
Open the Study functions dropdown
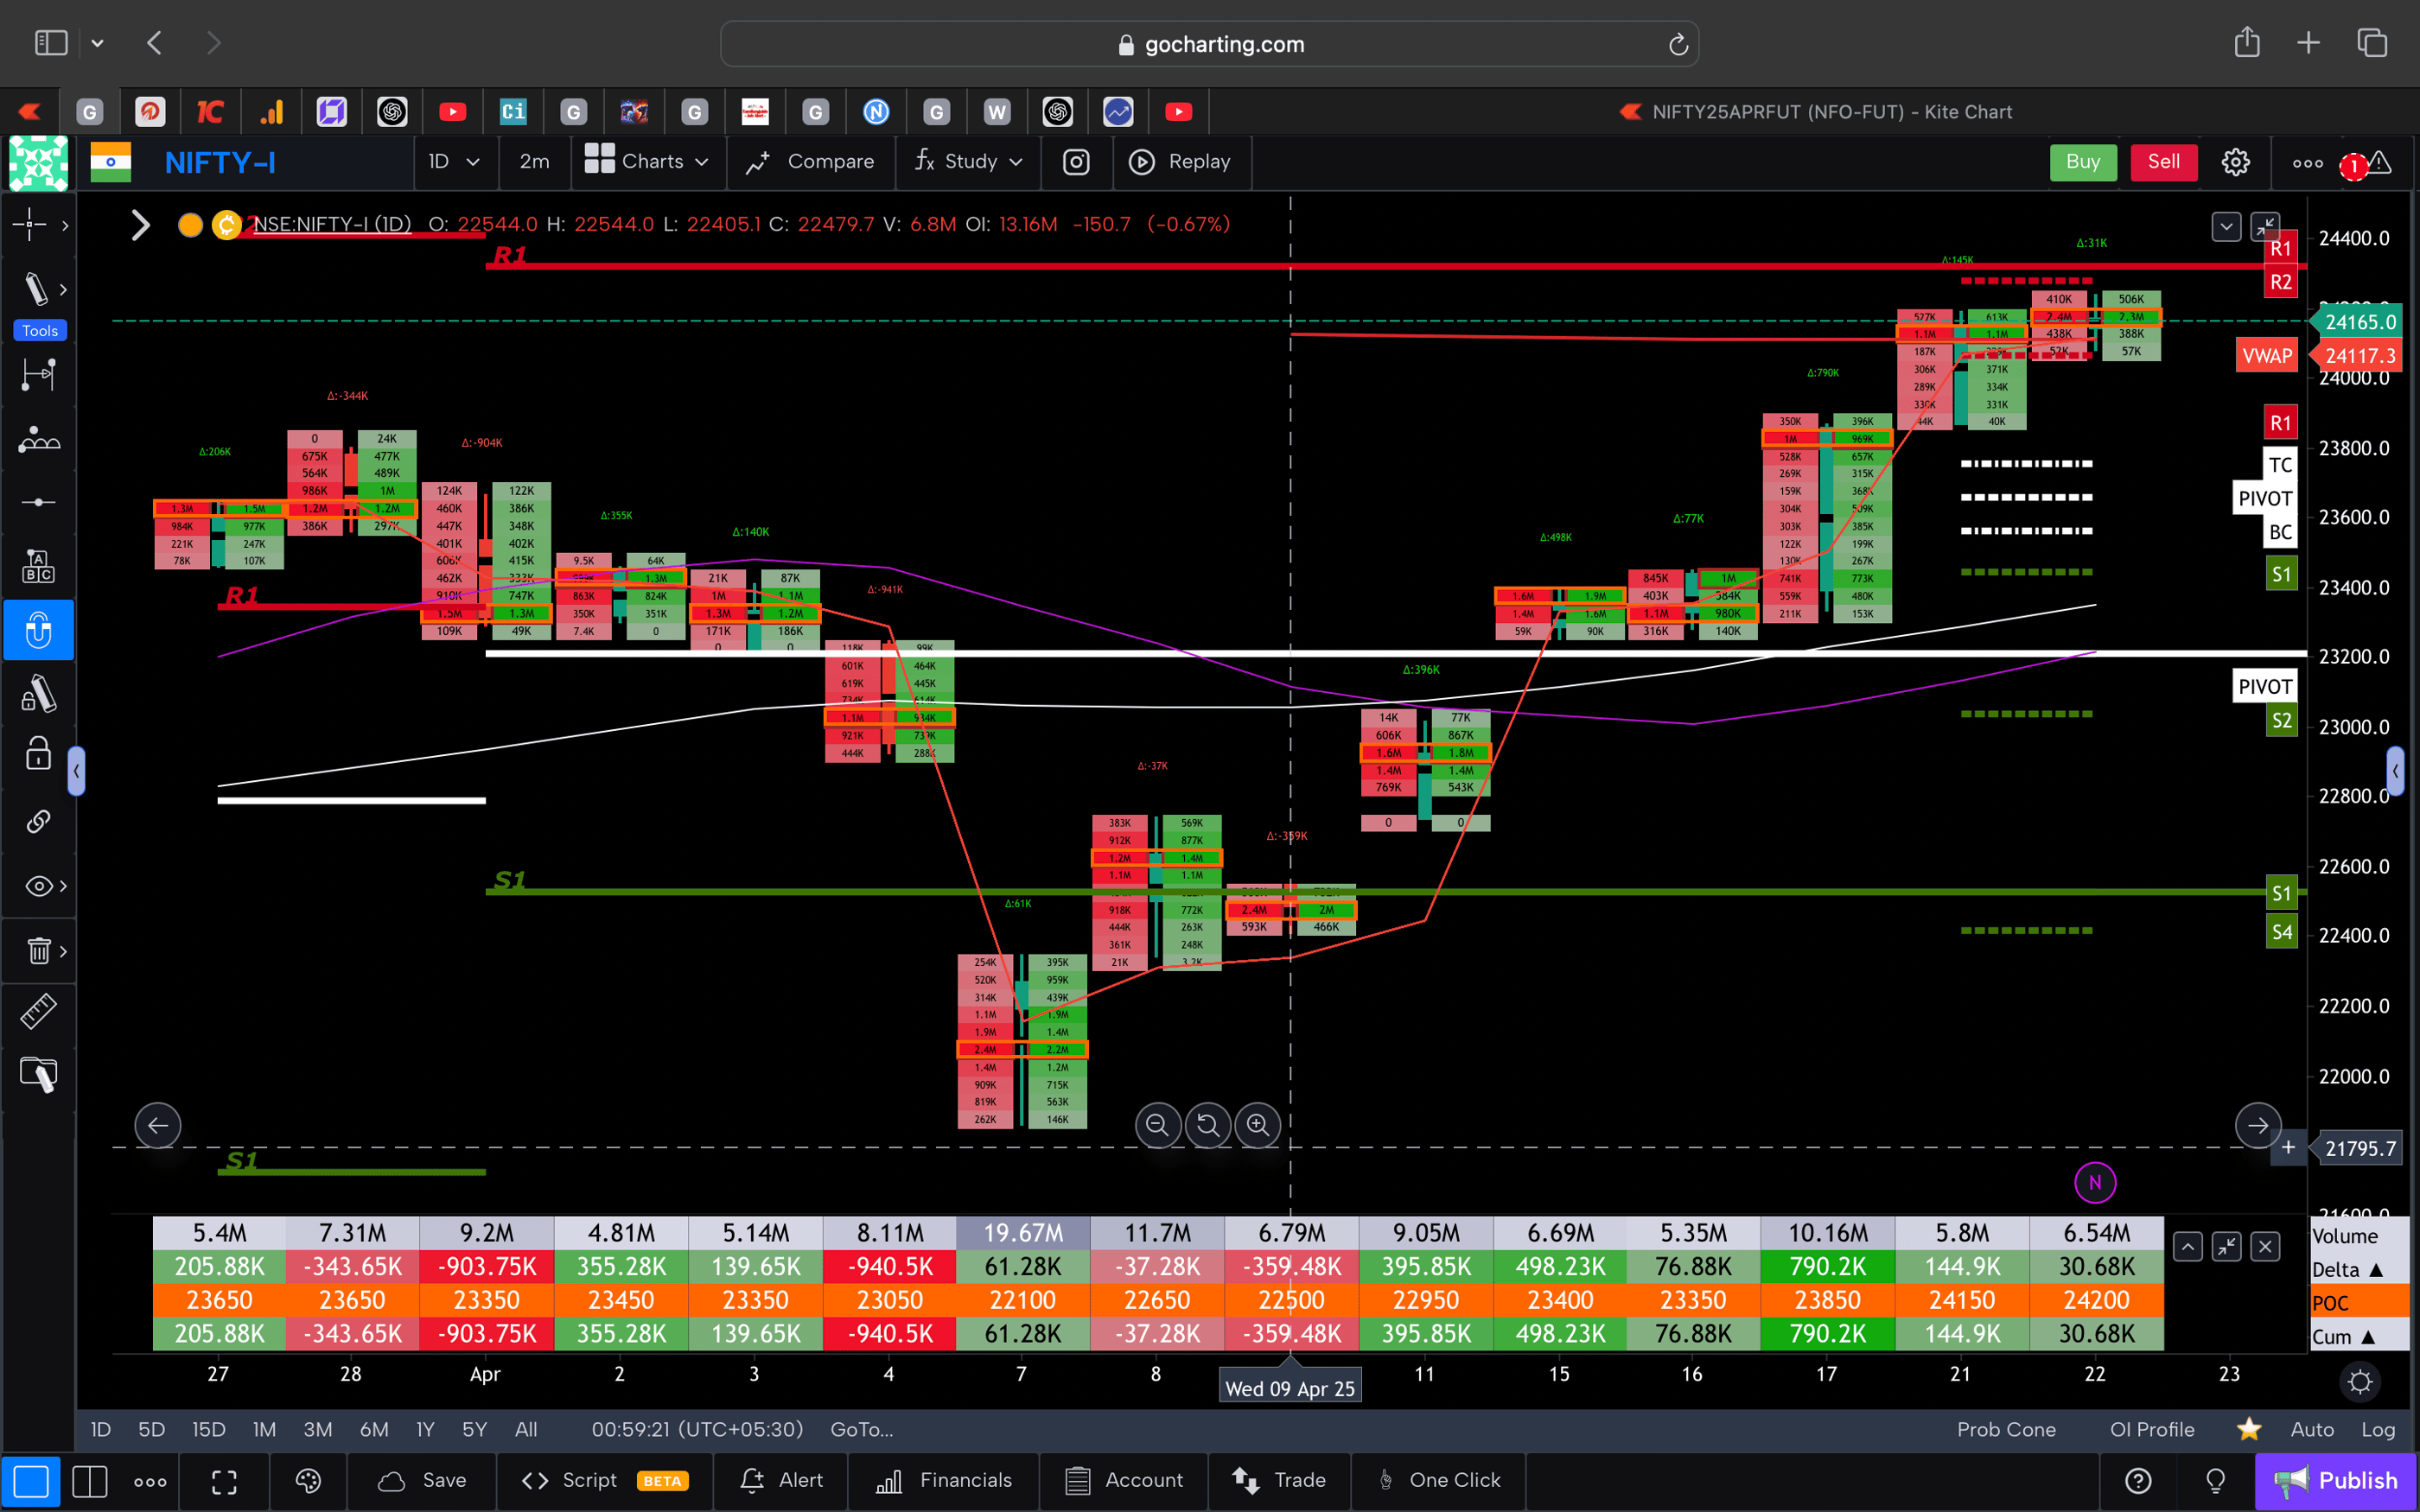click(x=967, y=161)
